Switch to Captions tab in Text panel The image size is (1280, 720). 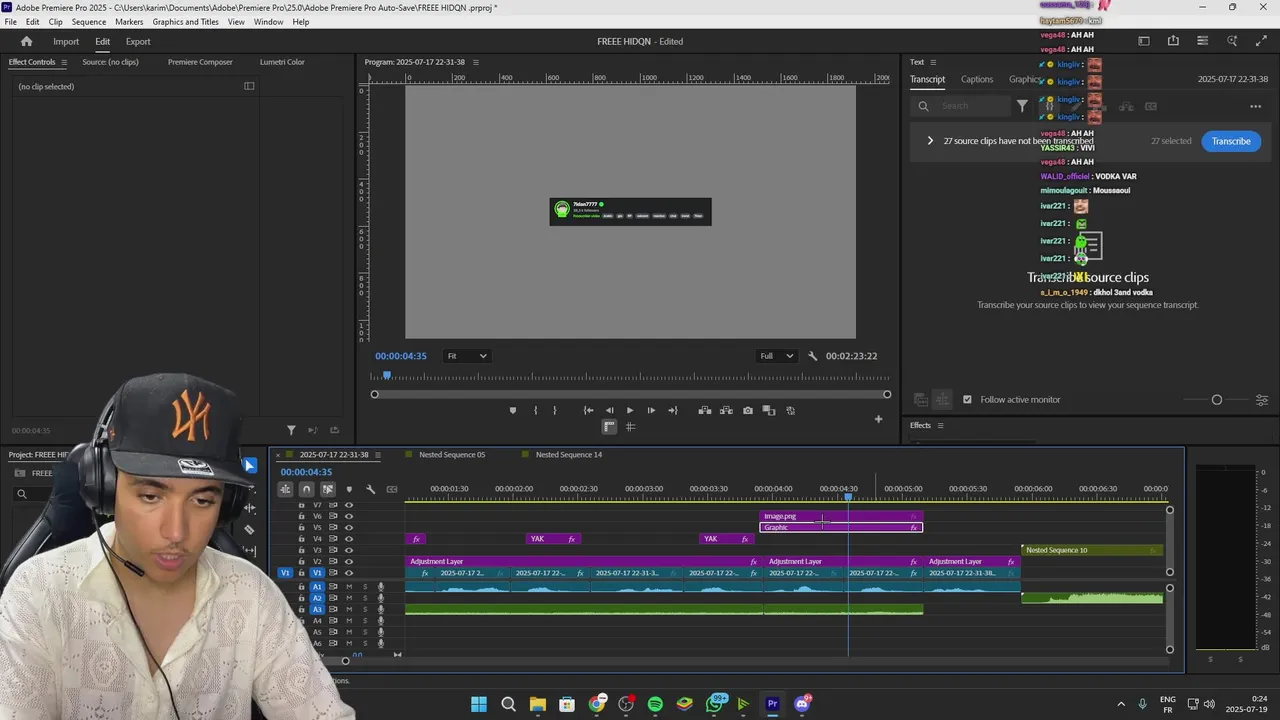(977, 79)
